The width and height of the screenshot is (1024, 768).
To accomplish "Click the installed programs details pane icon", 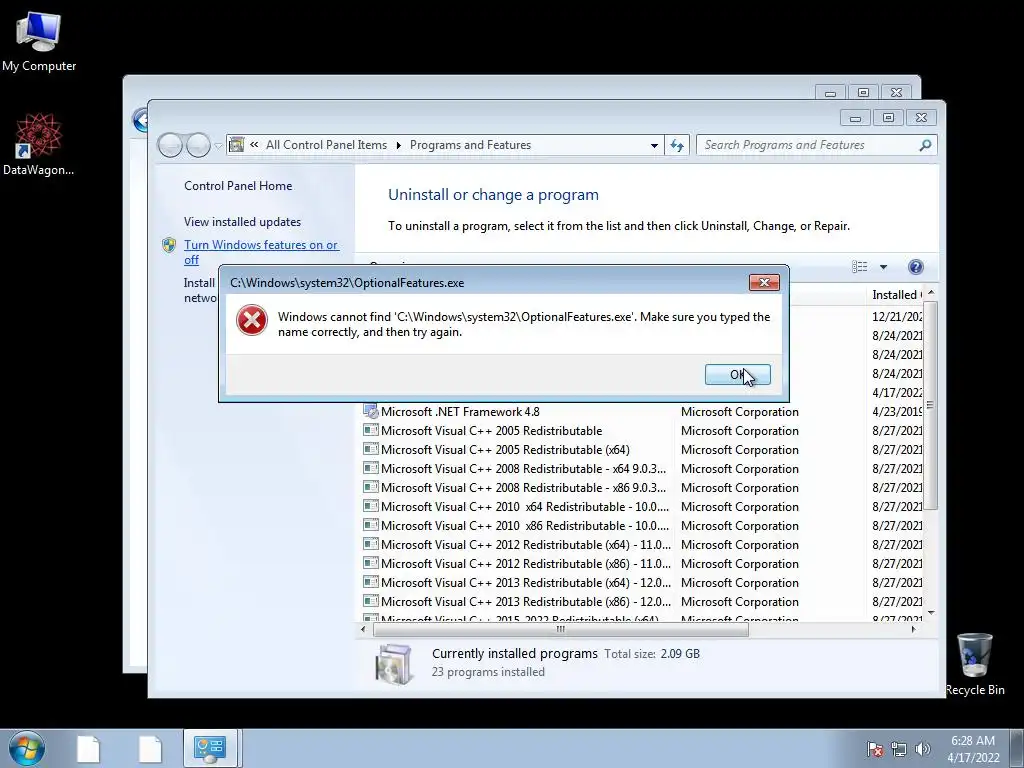I will (x=394, y=664).
